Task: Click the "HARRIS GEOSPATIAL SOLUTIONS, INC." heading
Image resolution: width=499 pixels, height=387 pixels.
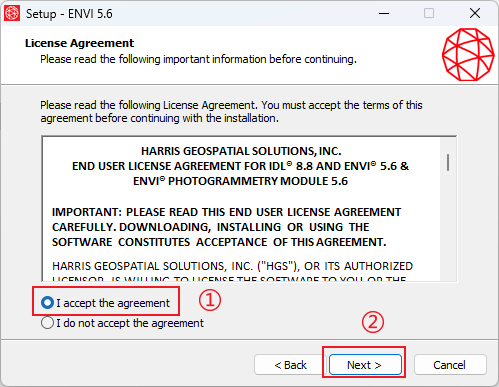Action: click(x=241, y=151)
